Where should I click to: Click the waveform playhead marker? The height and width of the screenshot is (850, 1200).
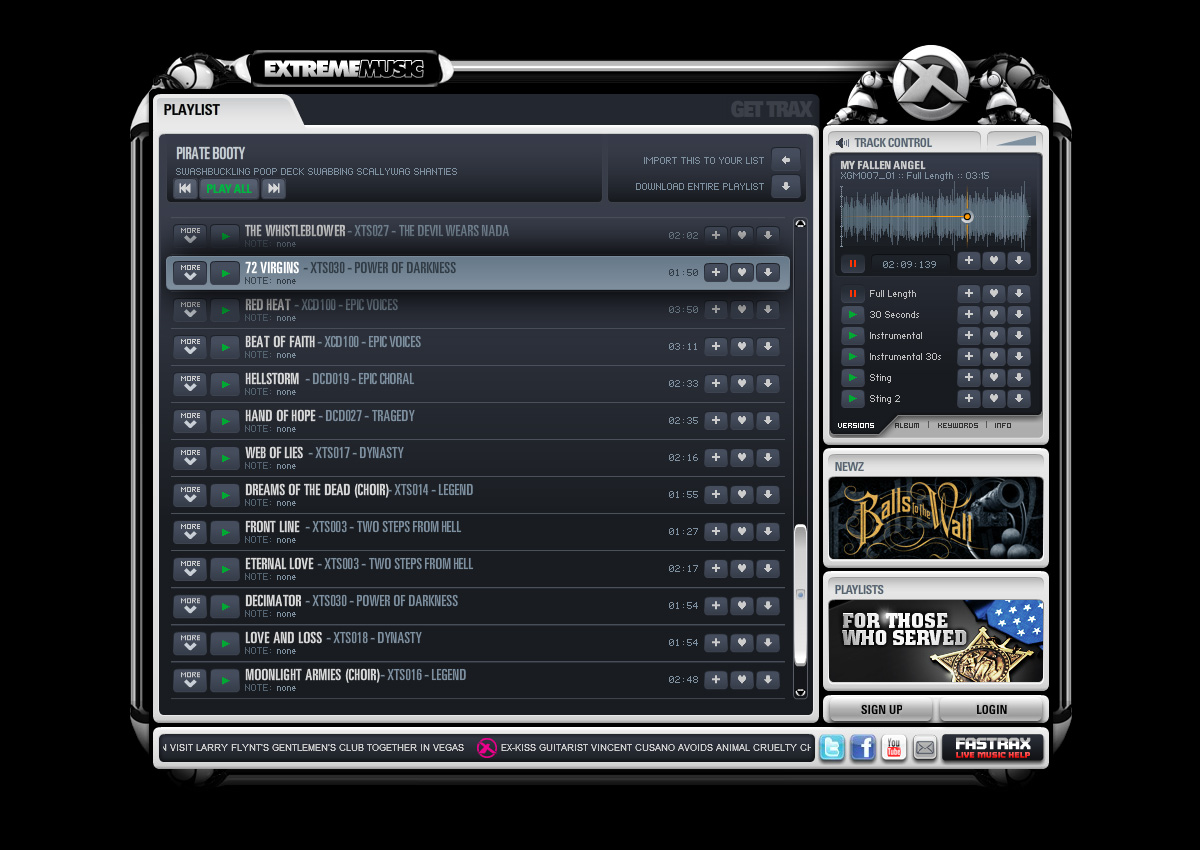click(x=967, y=217)
